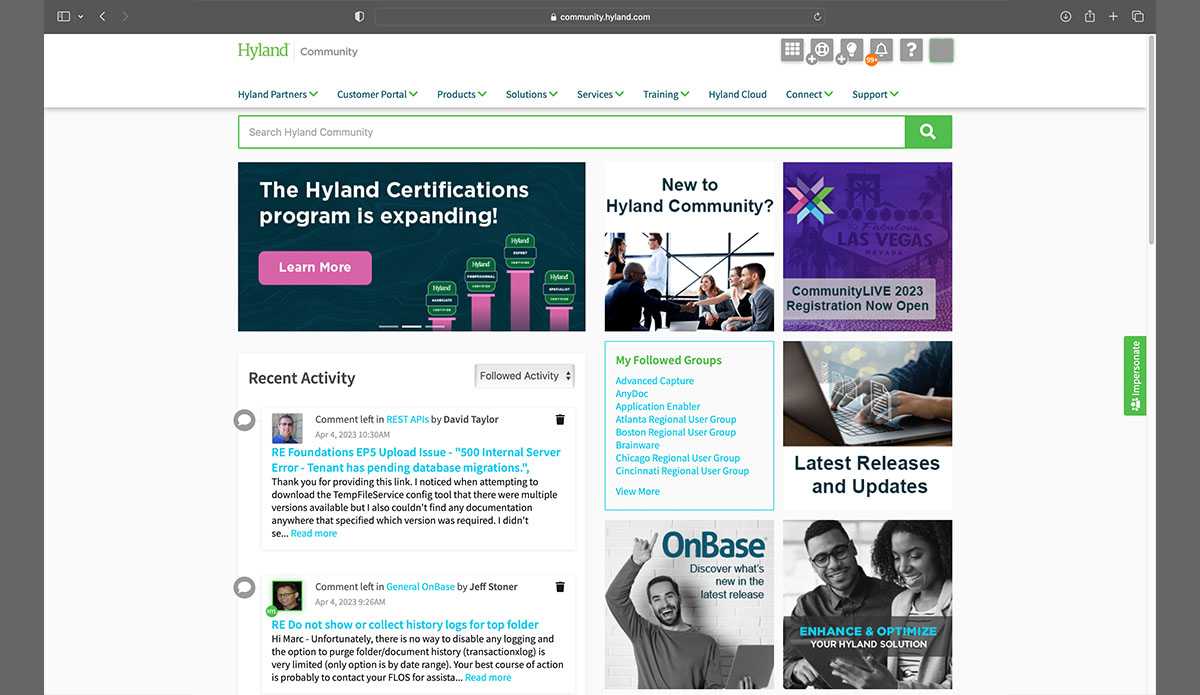The image size is (1200, 695).
Task: Toggle the Safari sidebar
Action: [x=64, y=17]
